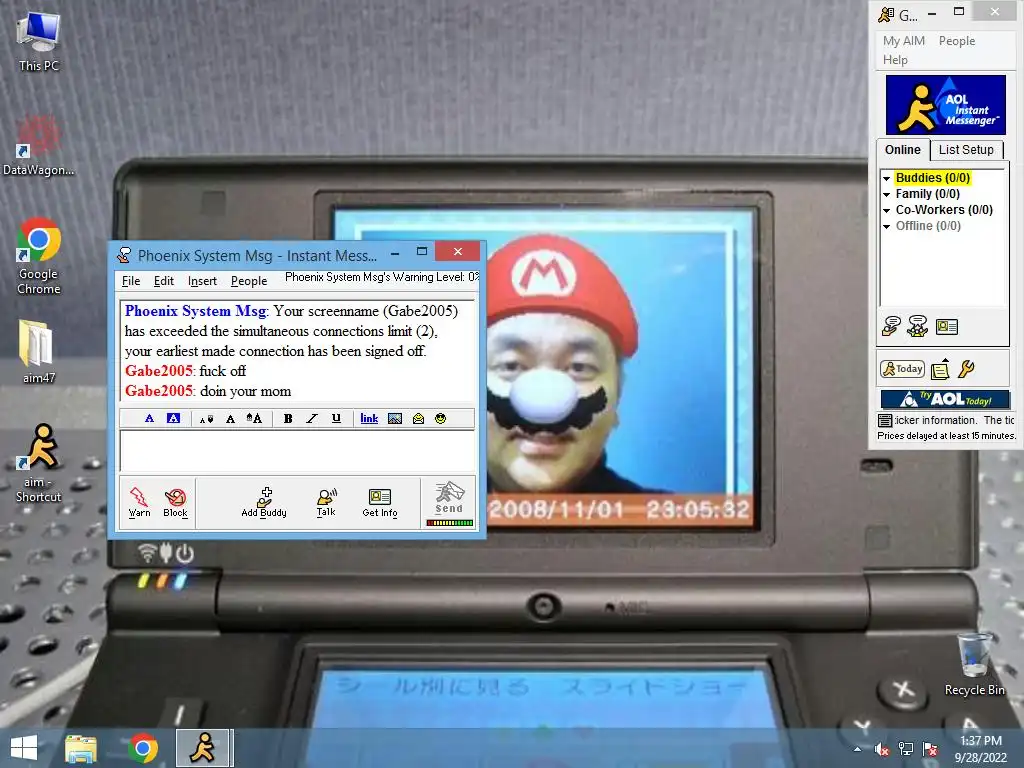Start Talk voice session

(326, 502)
